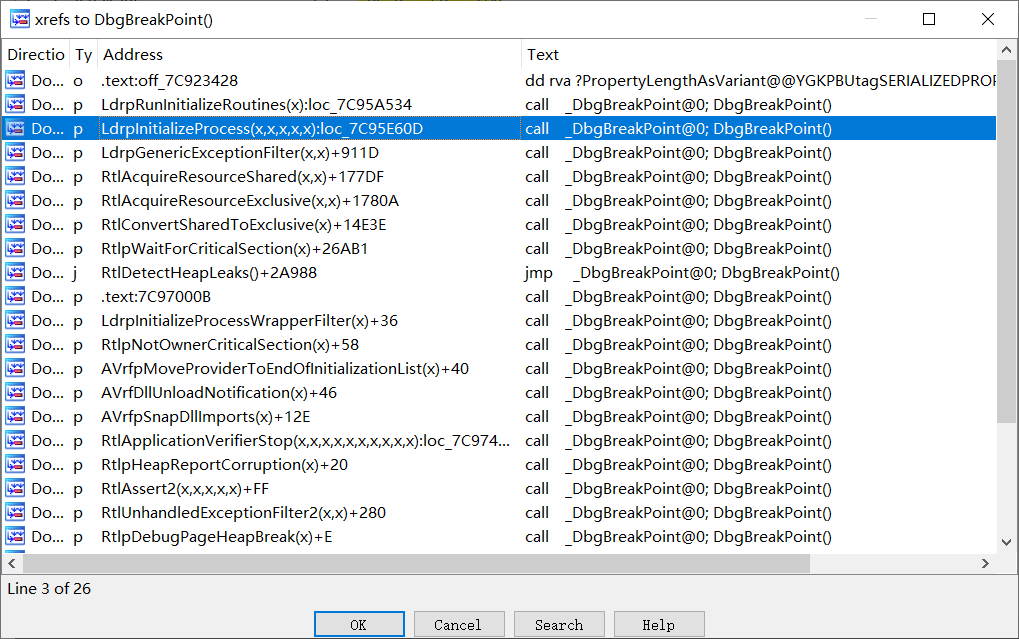Click the Help button
The height and width of the screenshot is (639, 1019).
(658, 625)
